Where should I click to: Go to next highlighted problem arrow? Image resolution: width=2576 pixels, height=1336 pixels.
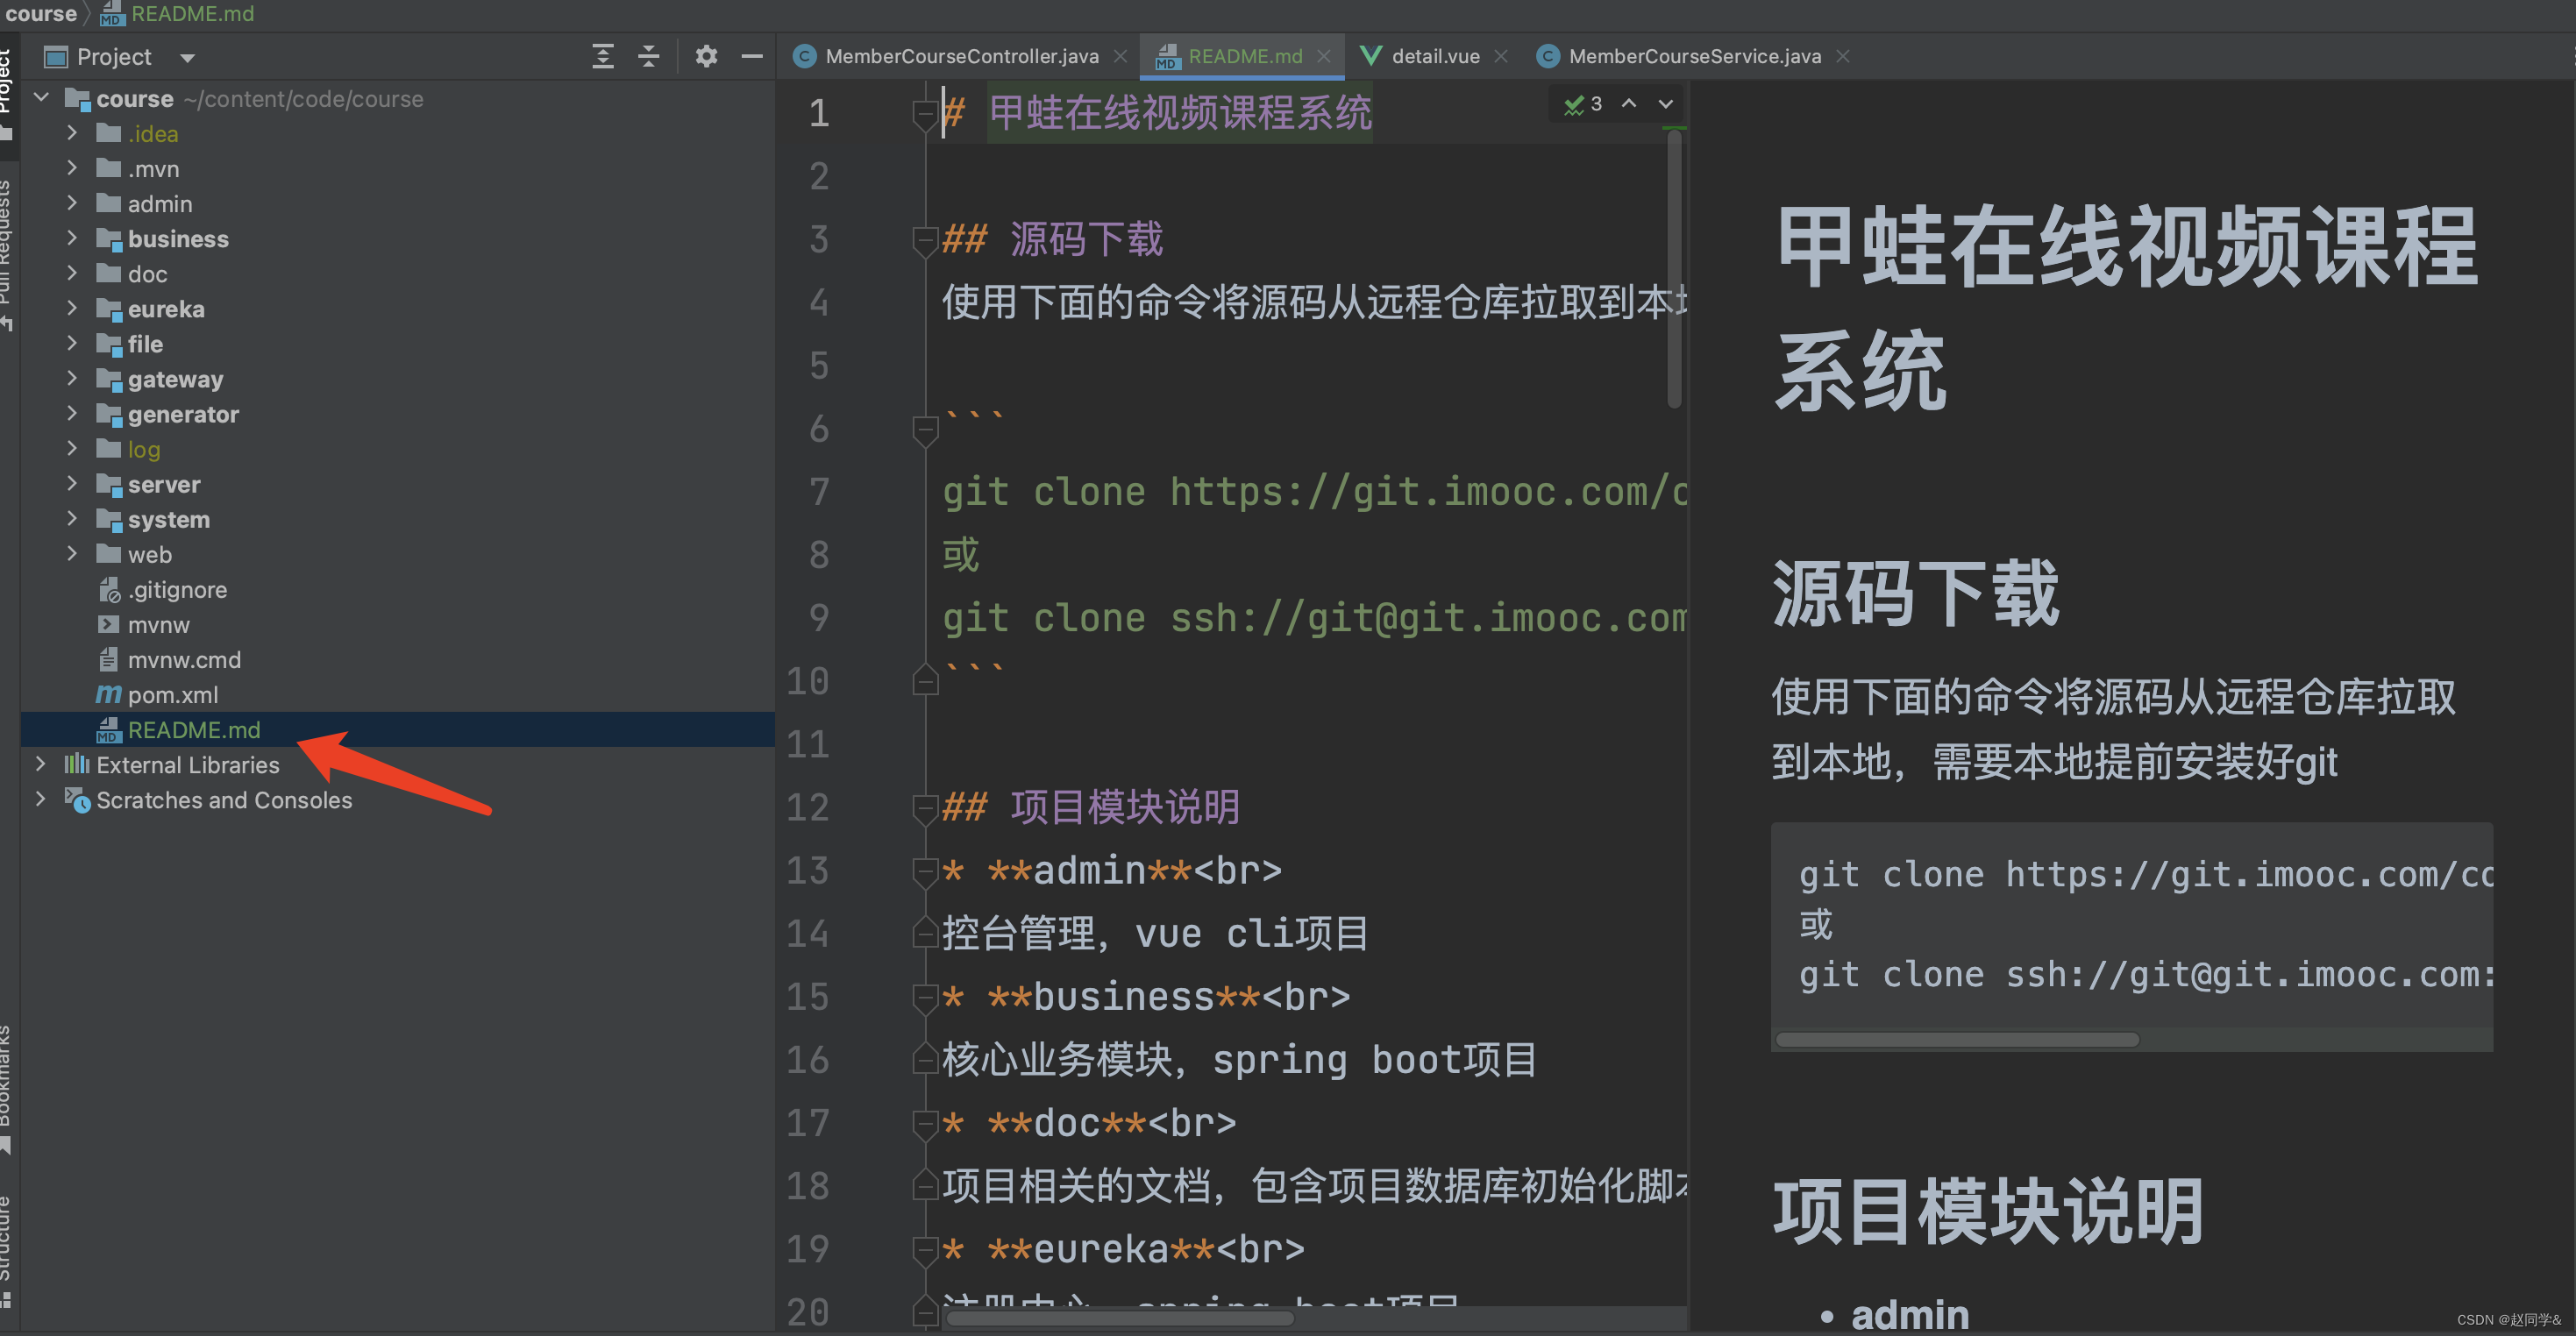(x=1666, y=103)
